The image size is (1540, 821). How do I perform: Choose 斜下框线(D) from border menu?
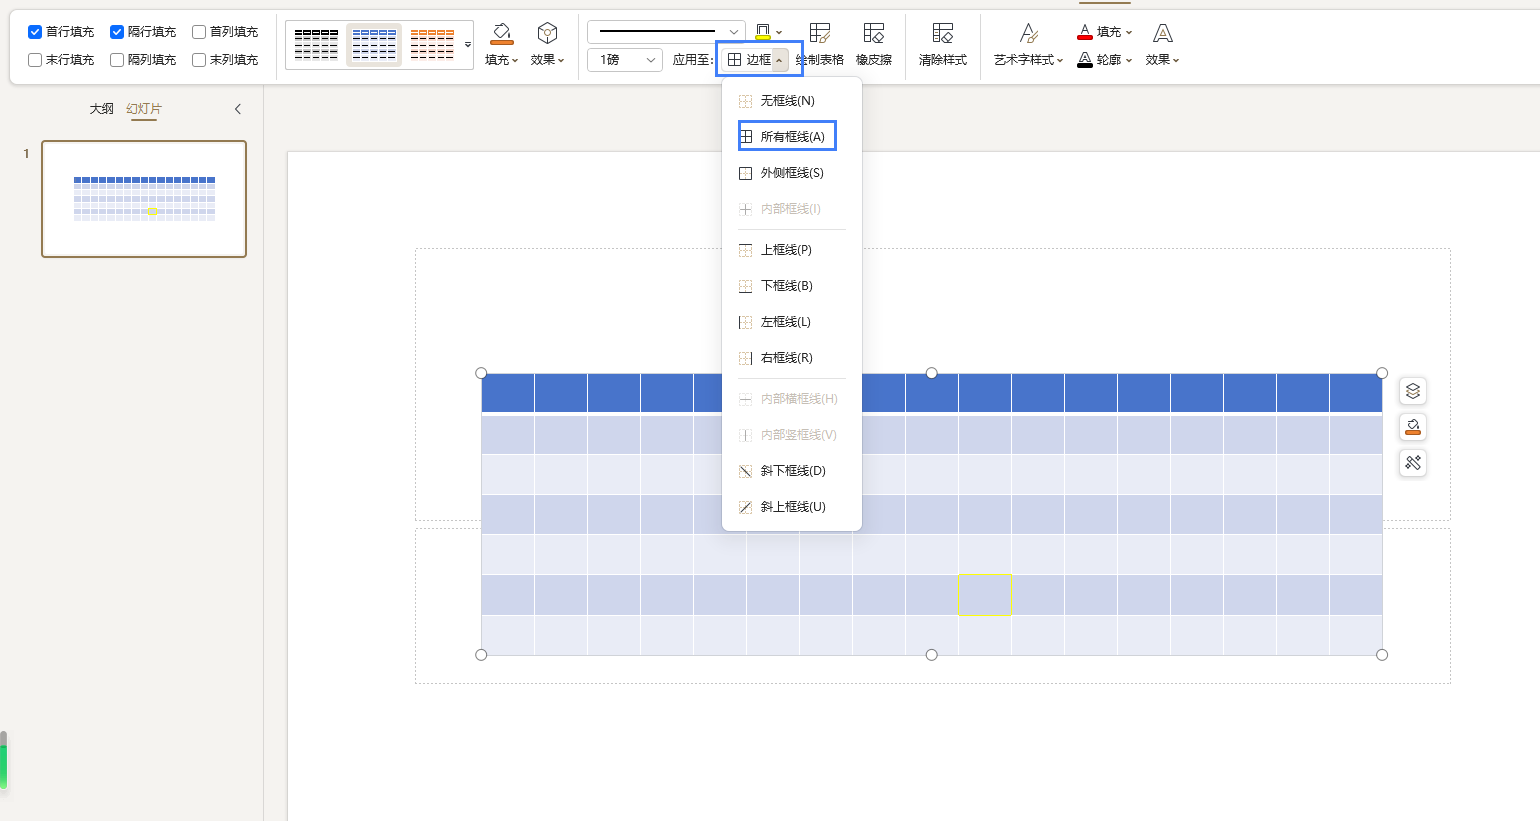click(792, 471)
